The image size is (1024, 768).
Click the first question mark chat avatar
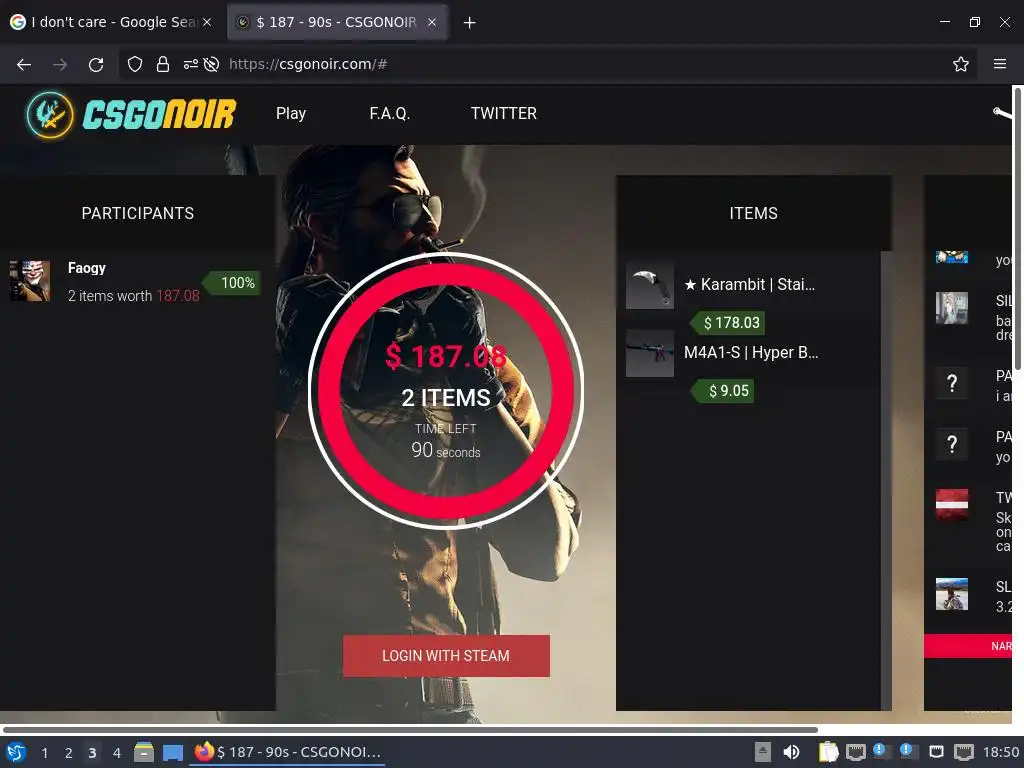[952, 383]
